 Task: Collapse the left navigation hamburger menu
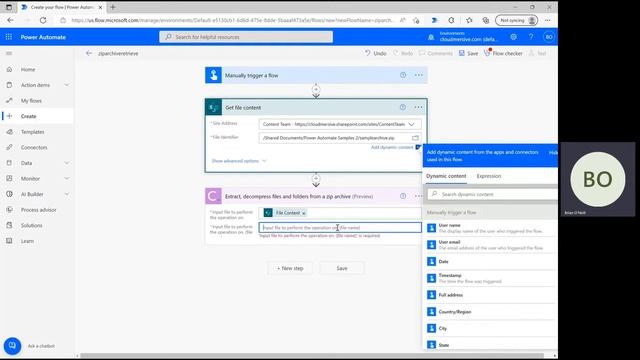coord(9,53)
